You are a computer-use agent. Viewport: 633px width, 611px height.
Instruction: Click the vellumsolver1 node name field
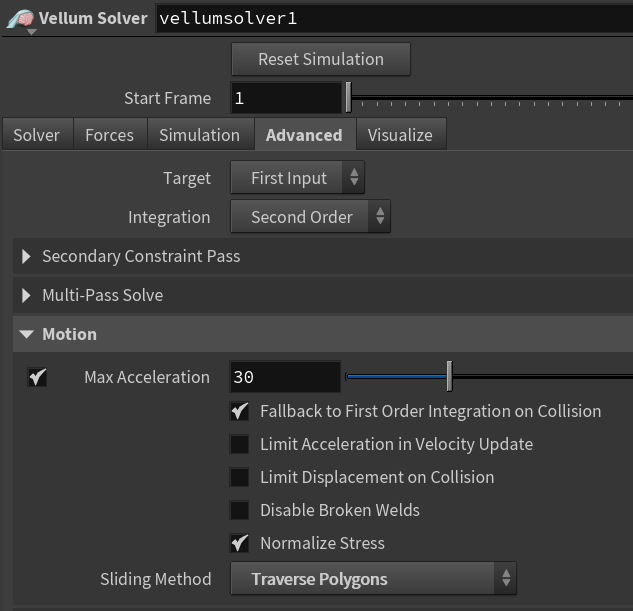[395, 19]
